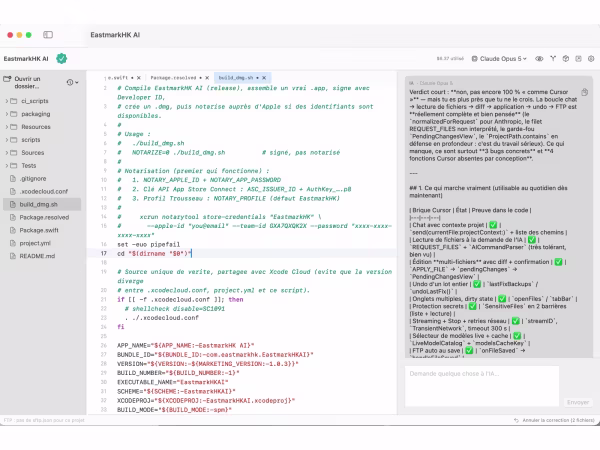Copy the AI response with clipboard icon
Image resolution: width=600 pixels, height=450 pixels.
pyautogui.click(x=584, y=92)
